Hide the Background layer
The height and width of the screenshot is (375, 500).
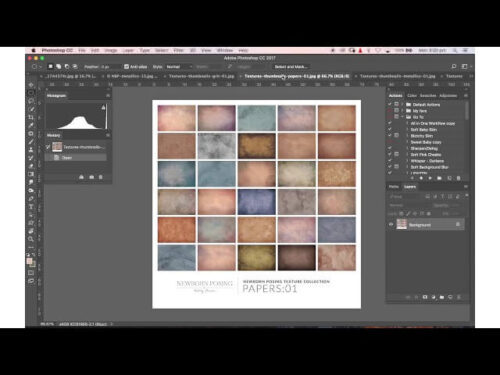pyautogui.click(x=391, y=225)
